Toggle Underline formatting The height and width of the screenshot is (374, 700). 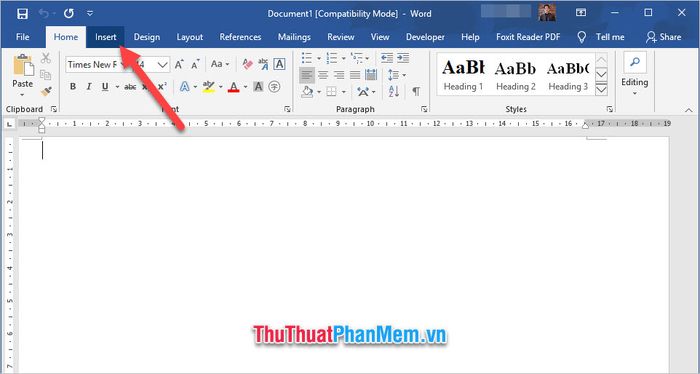(x=105, y=87)
